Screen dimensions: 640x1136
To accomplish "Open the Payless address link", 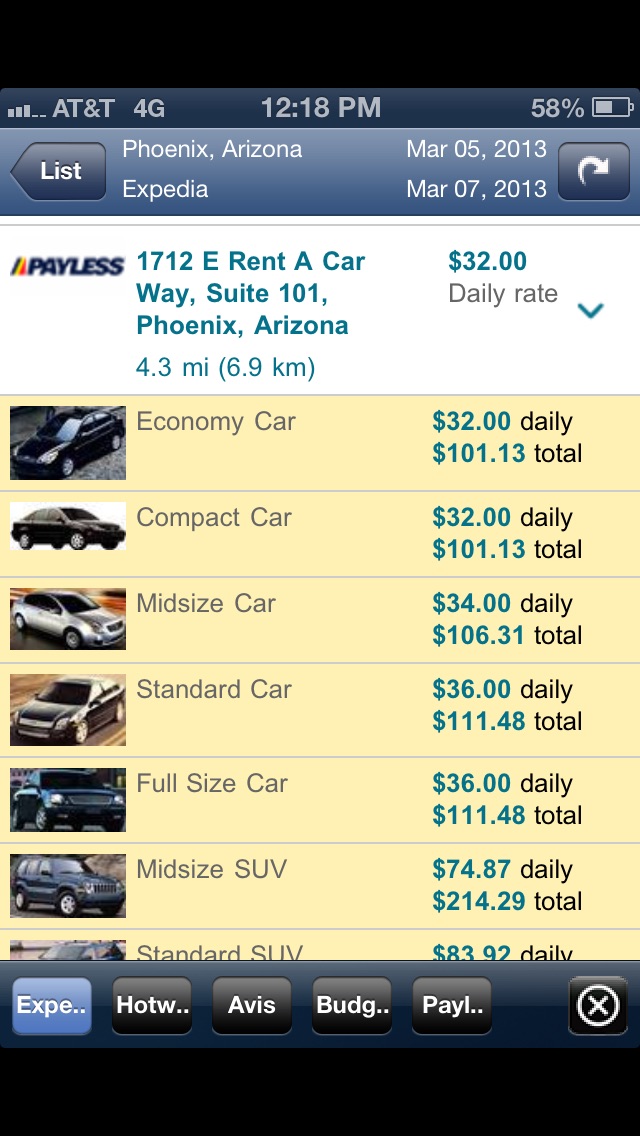I will pos(250,293).
